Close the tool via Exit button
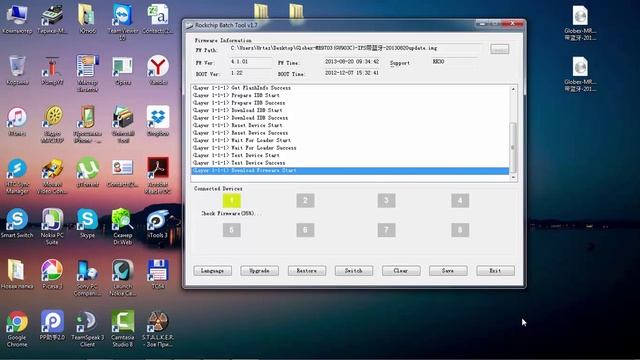 (x=496, y=271)
